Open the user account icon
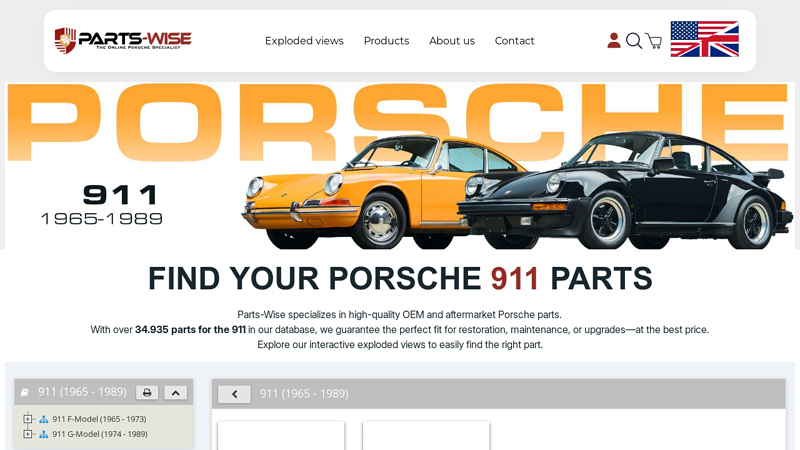800x450 pixels. pos(614,40)
